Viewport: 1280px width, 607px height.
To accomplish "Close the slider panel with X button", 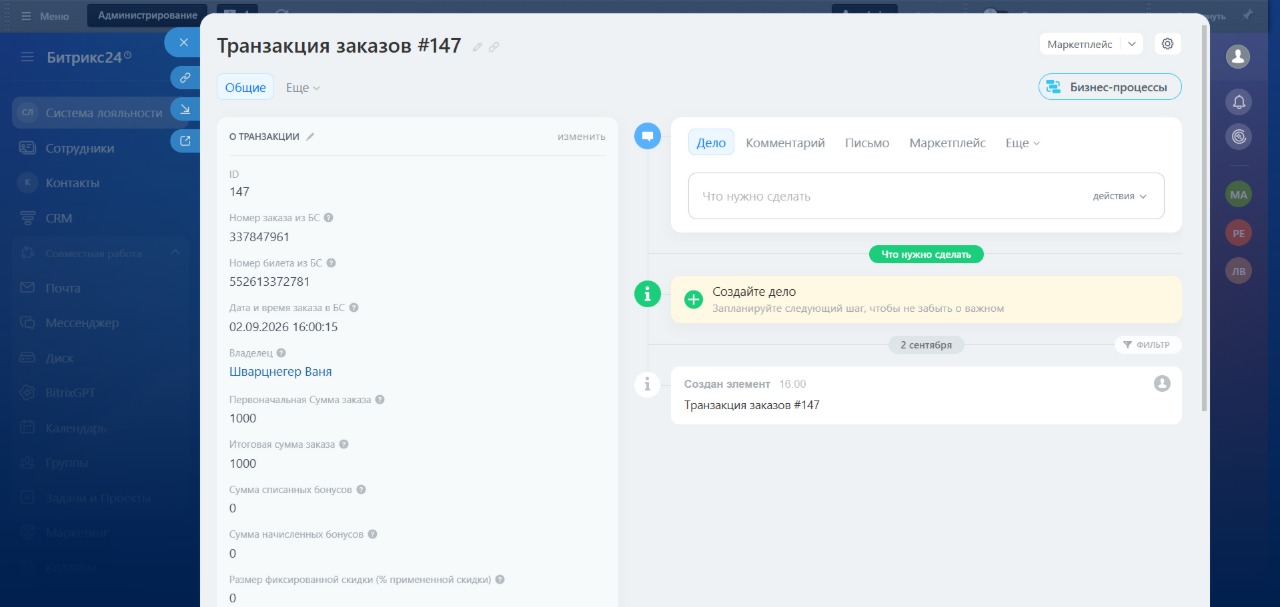I will pos(184,42).
